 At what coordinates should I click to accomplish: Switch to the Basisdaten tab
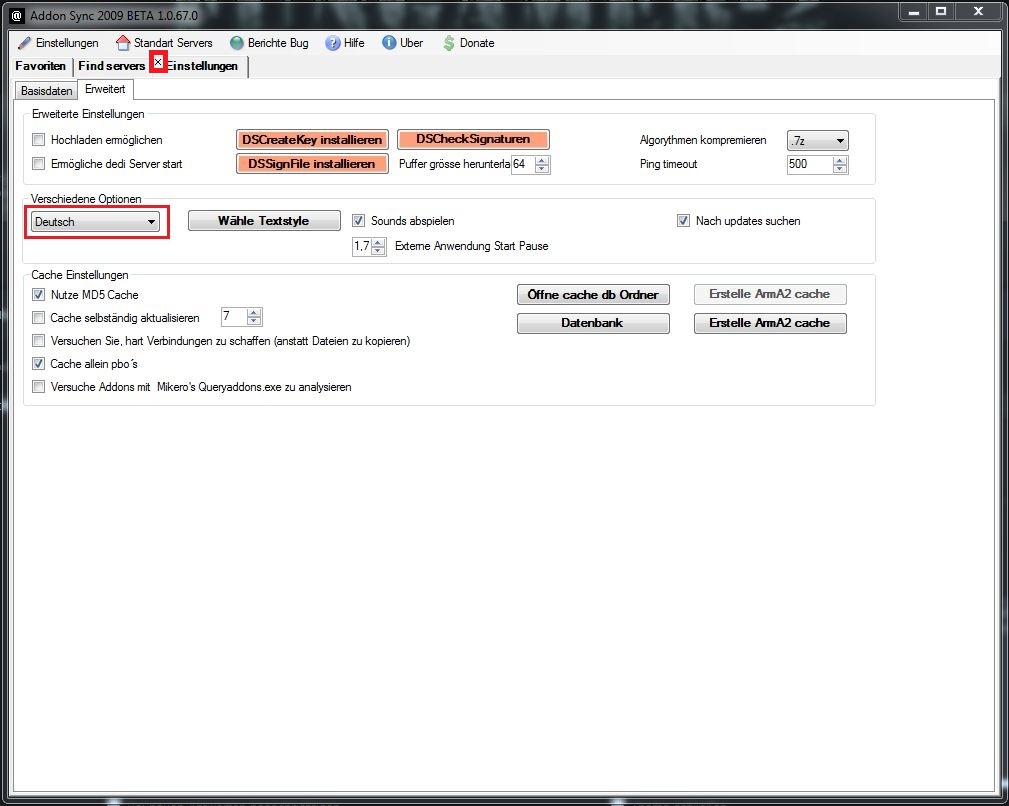[47, 90]
